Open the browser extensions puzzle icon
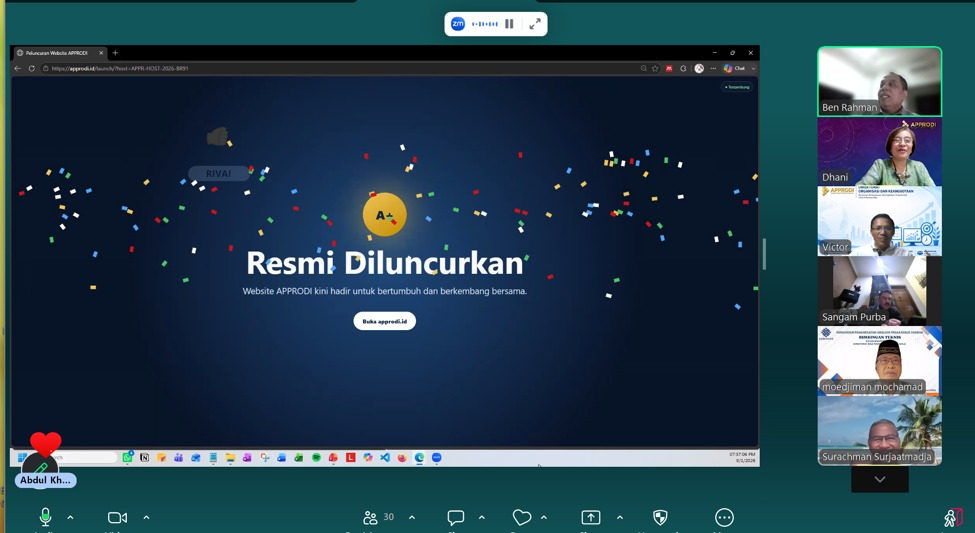The height and width of the screenshot is (533, 975). coord(683,68)
